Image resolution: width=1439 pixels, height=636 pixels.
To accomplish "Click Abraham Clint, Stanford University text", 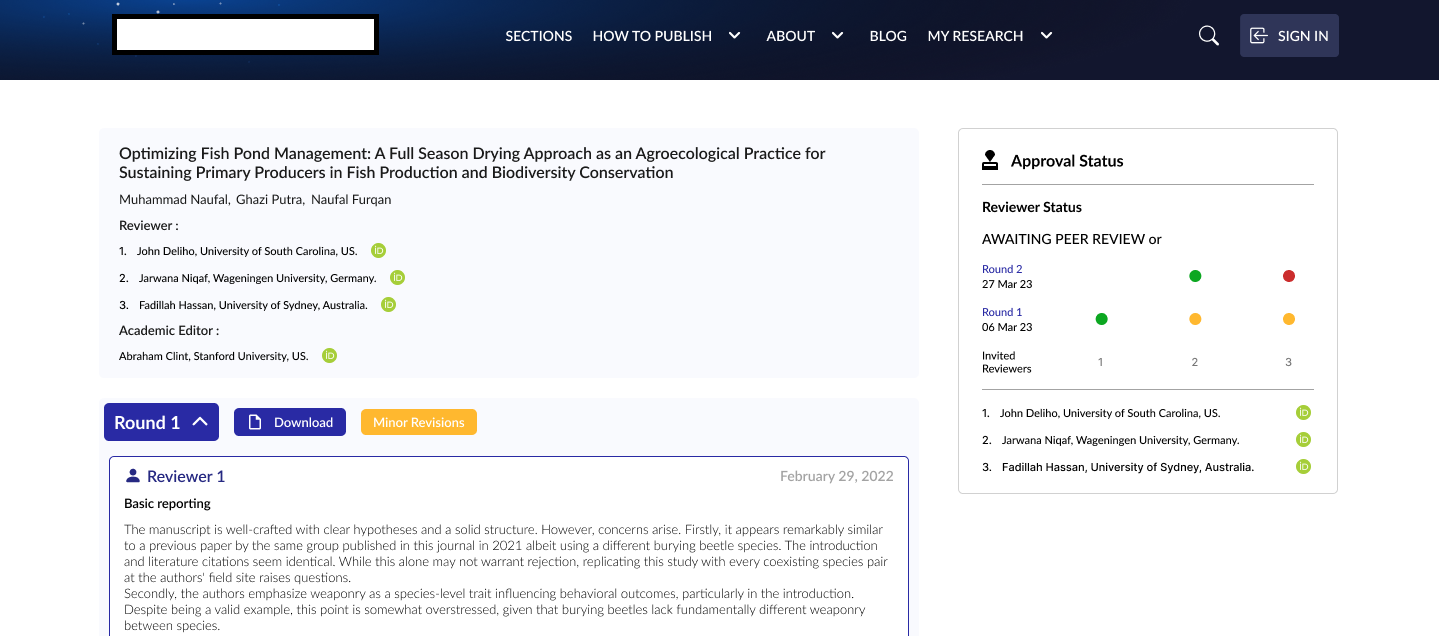I will (x=214, y=356).
